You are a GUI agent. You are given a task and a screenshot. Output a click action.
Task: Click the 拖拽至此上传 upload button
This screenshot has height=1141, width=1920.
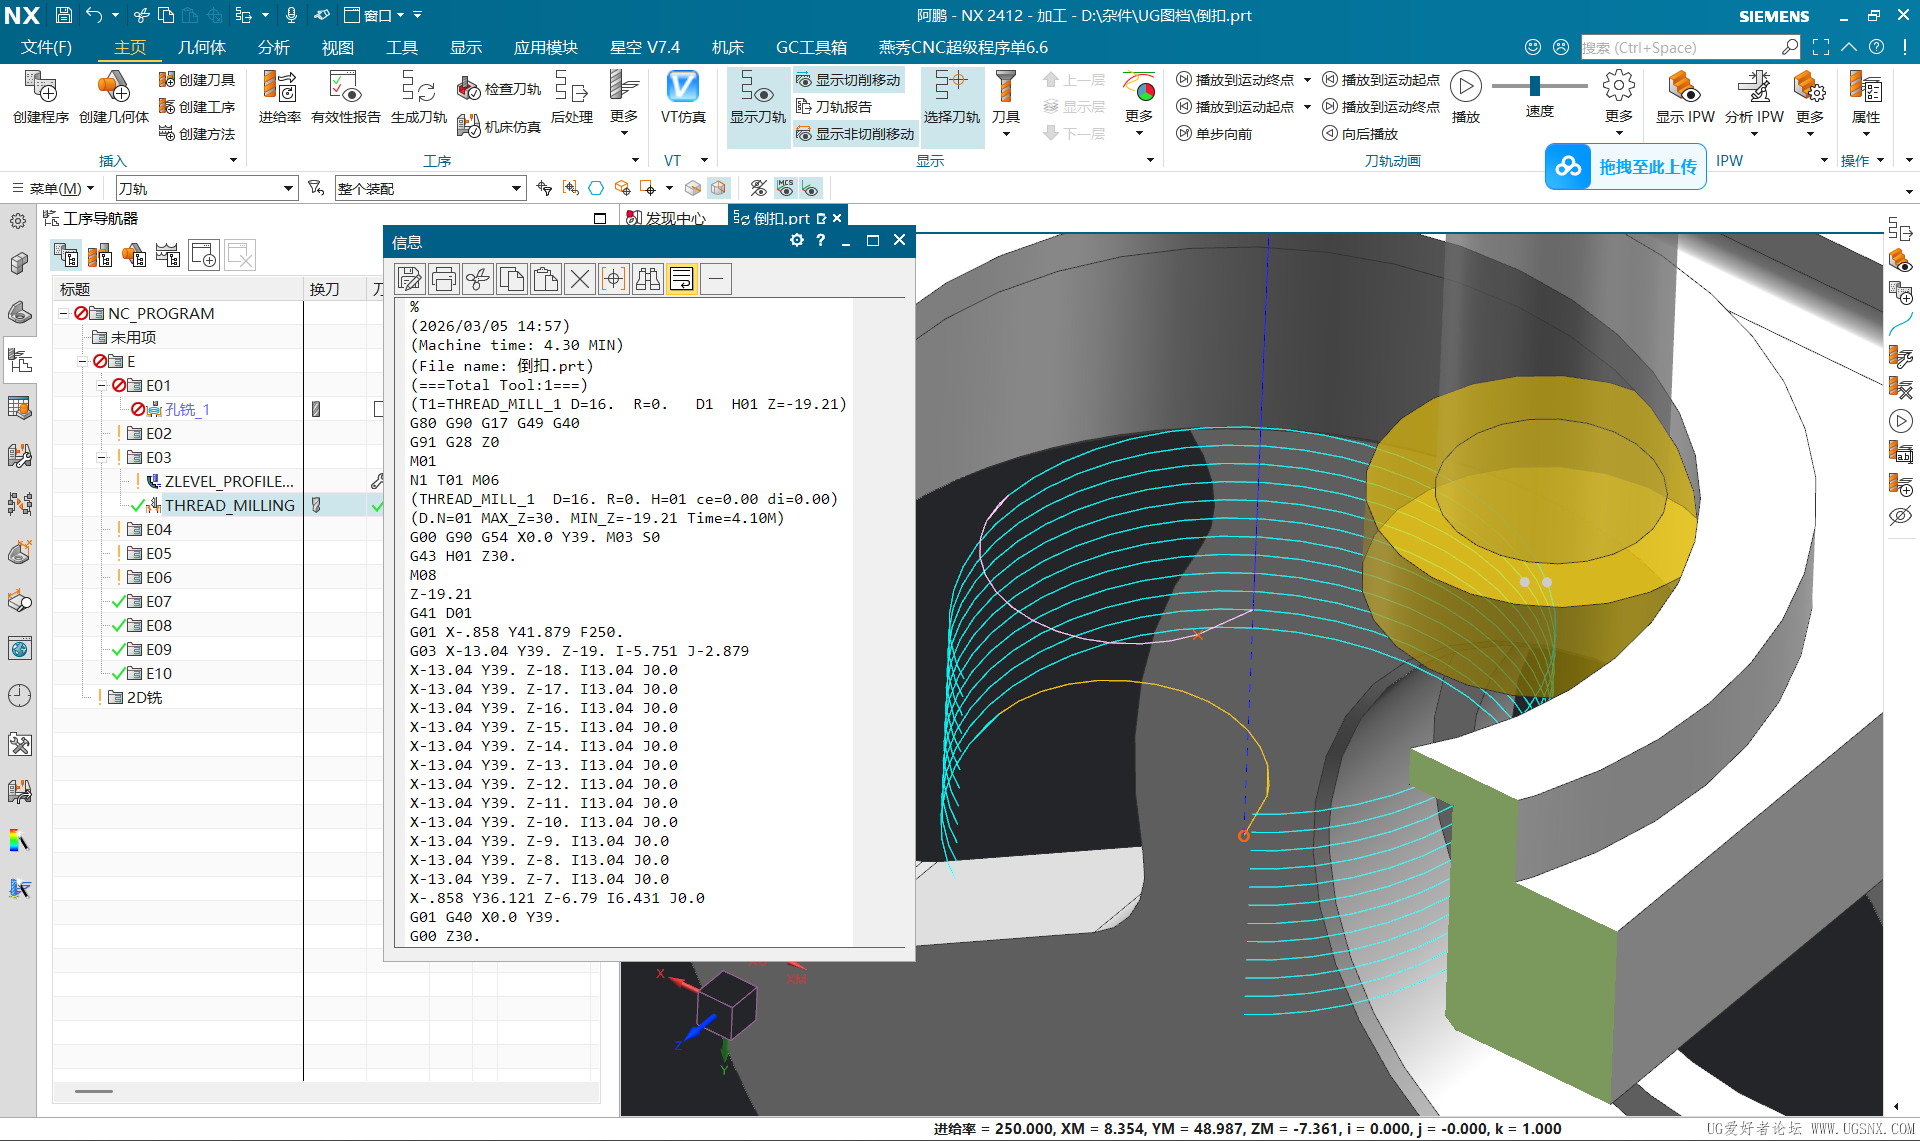point(1626,167)
